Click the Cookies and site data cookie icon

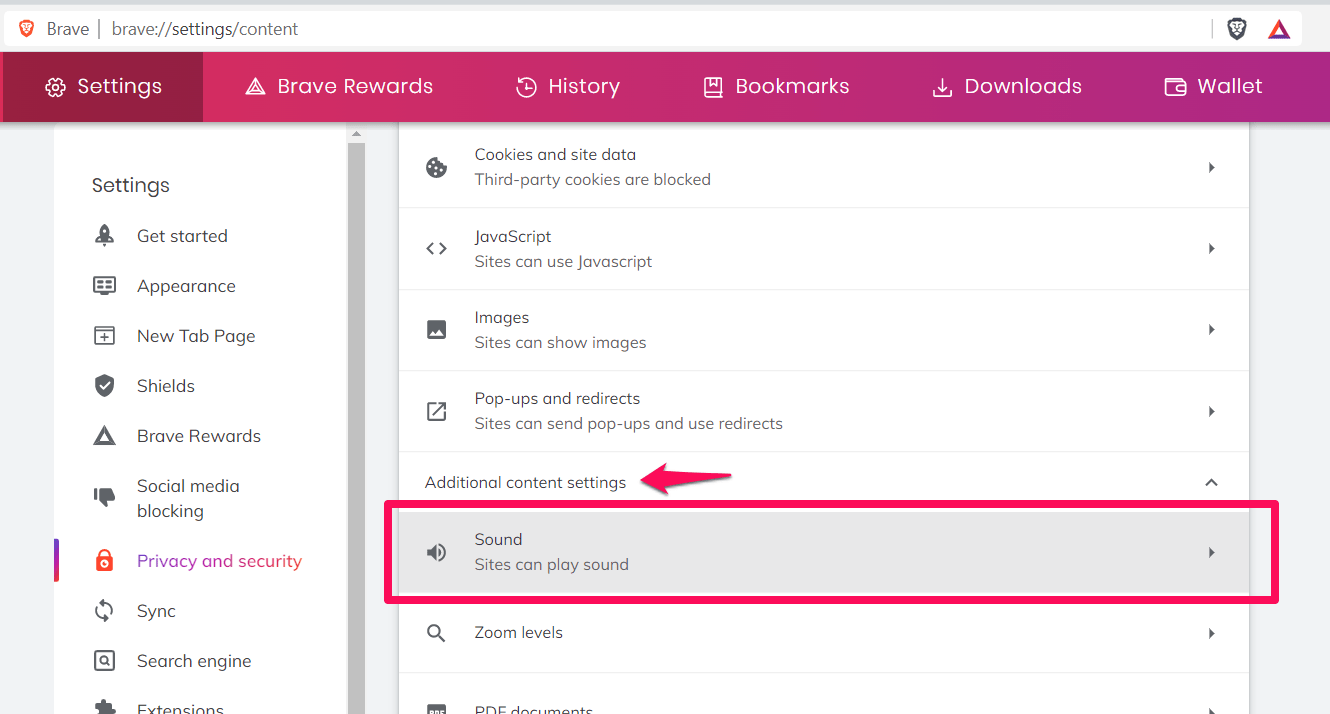(x=437, y=167)
